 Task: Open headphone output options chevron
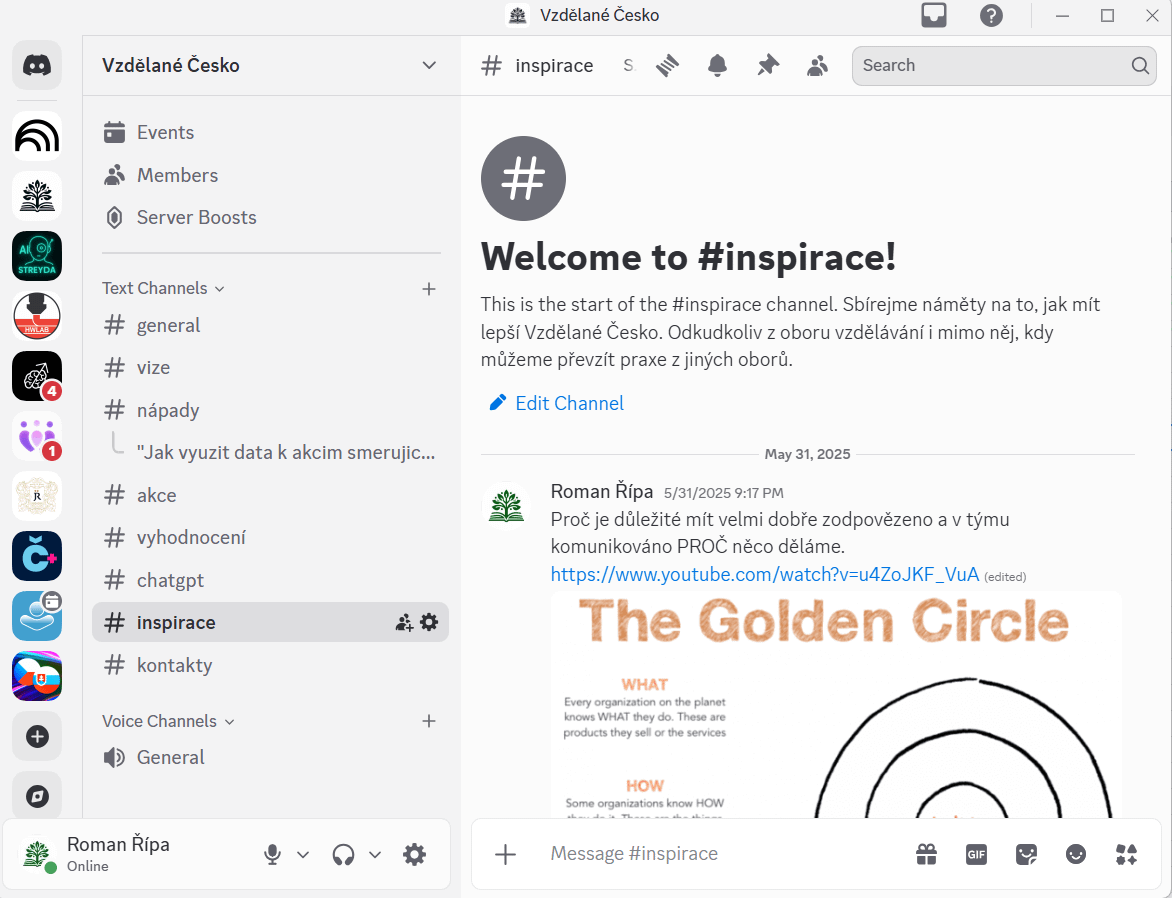click(375, 855)
